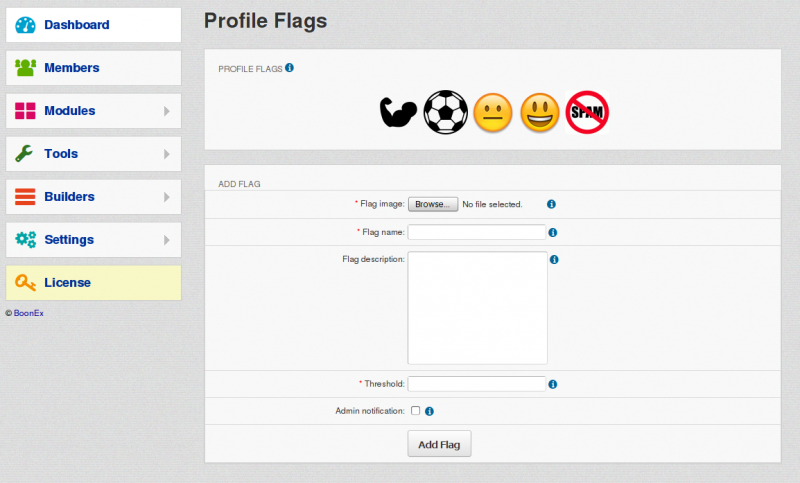The height and width of the screenshot is (483, 800).
Task: Click info icon beside Threshold field
Action: tap(553, 384)
